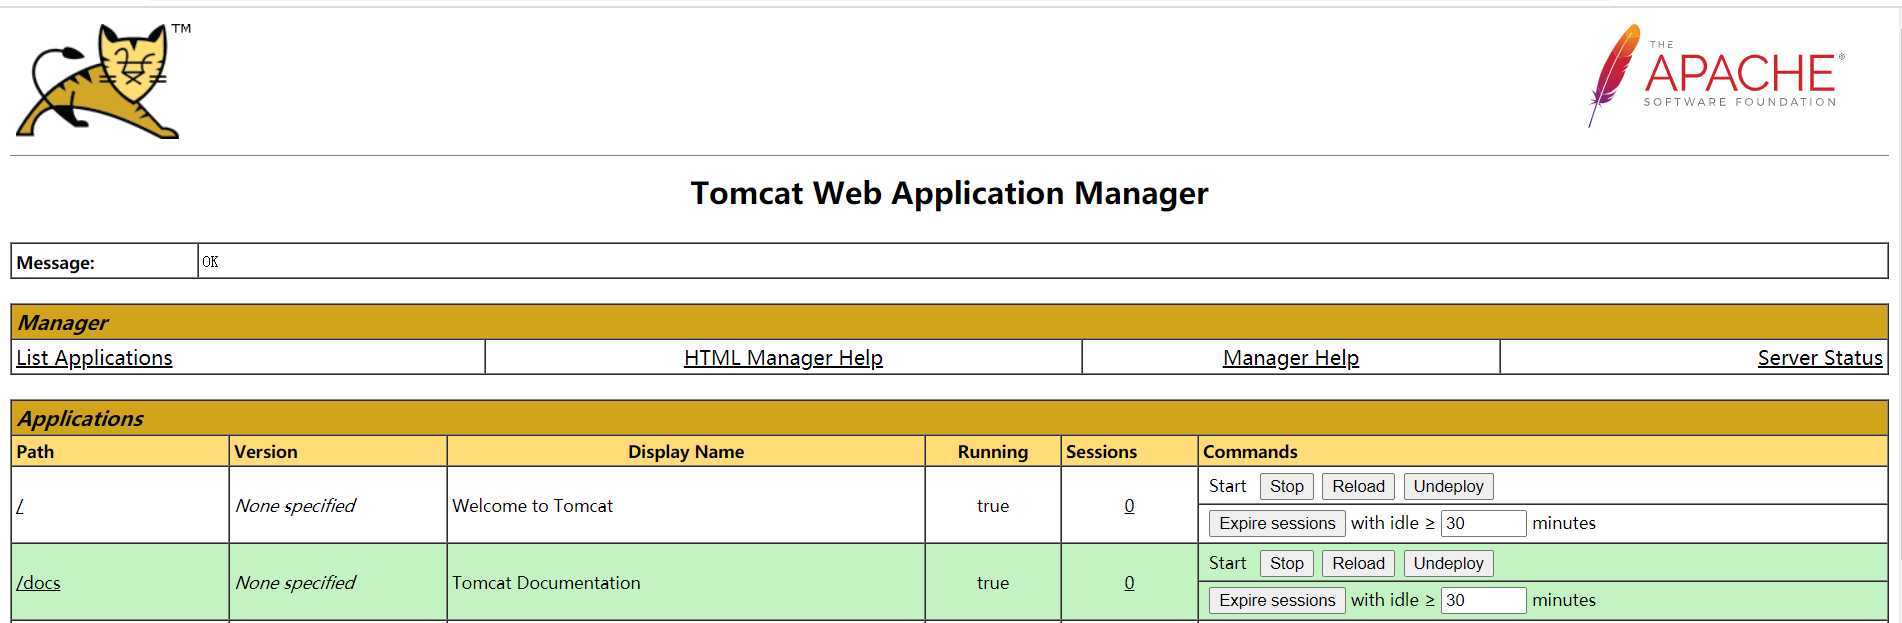Click the Display Name column header

[686, 451]
